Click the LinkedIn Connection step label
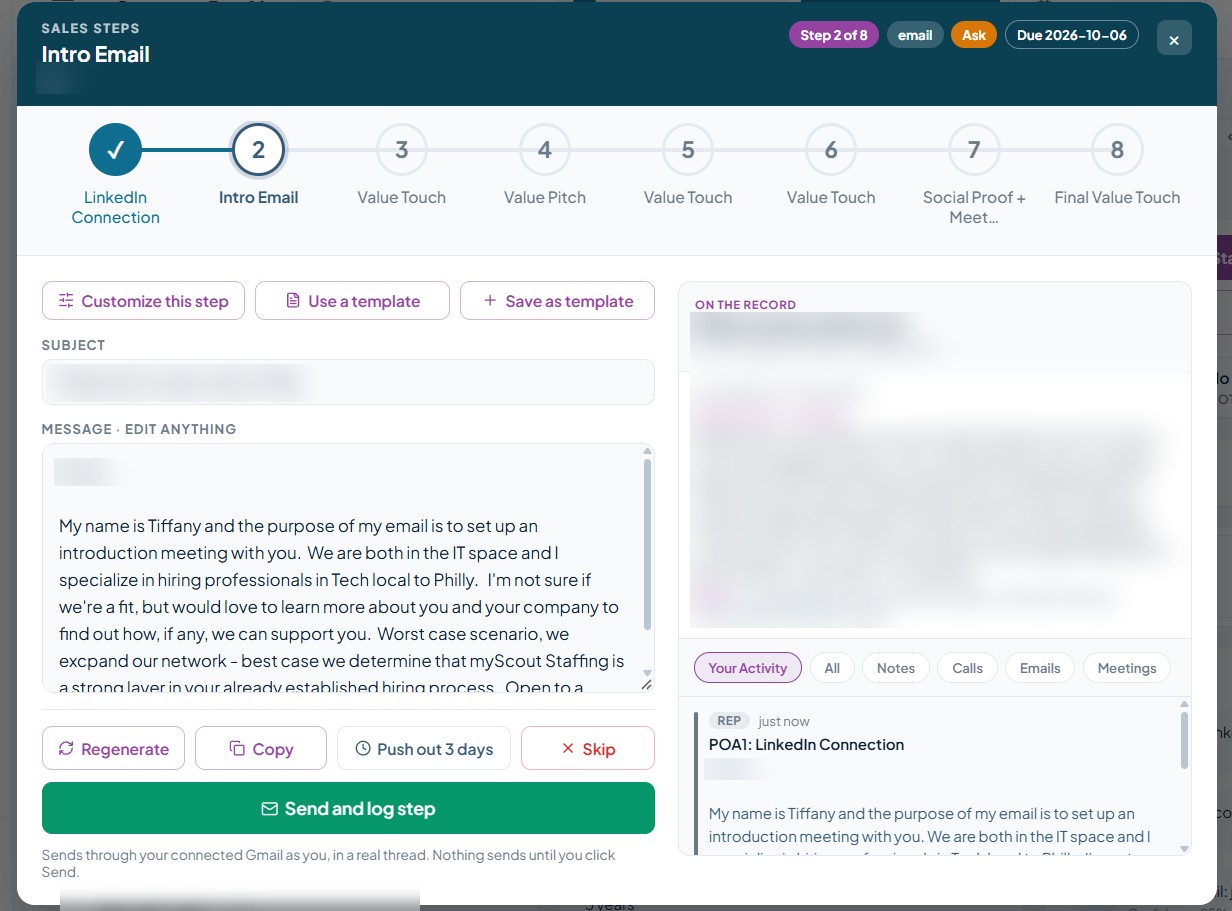The image size is (1232, 911). 115,207
